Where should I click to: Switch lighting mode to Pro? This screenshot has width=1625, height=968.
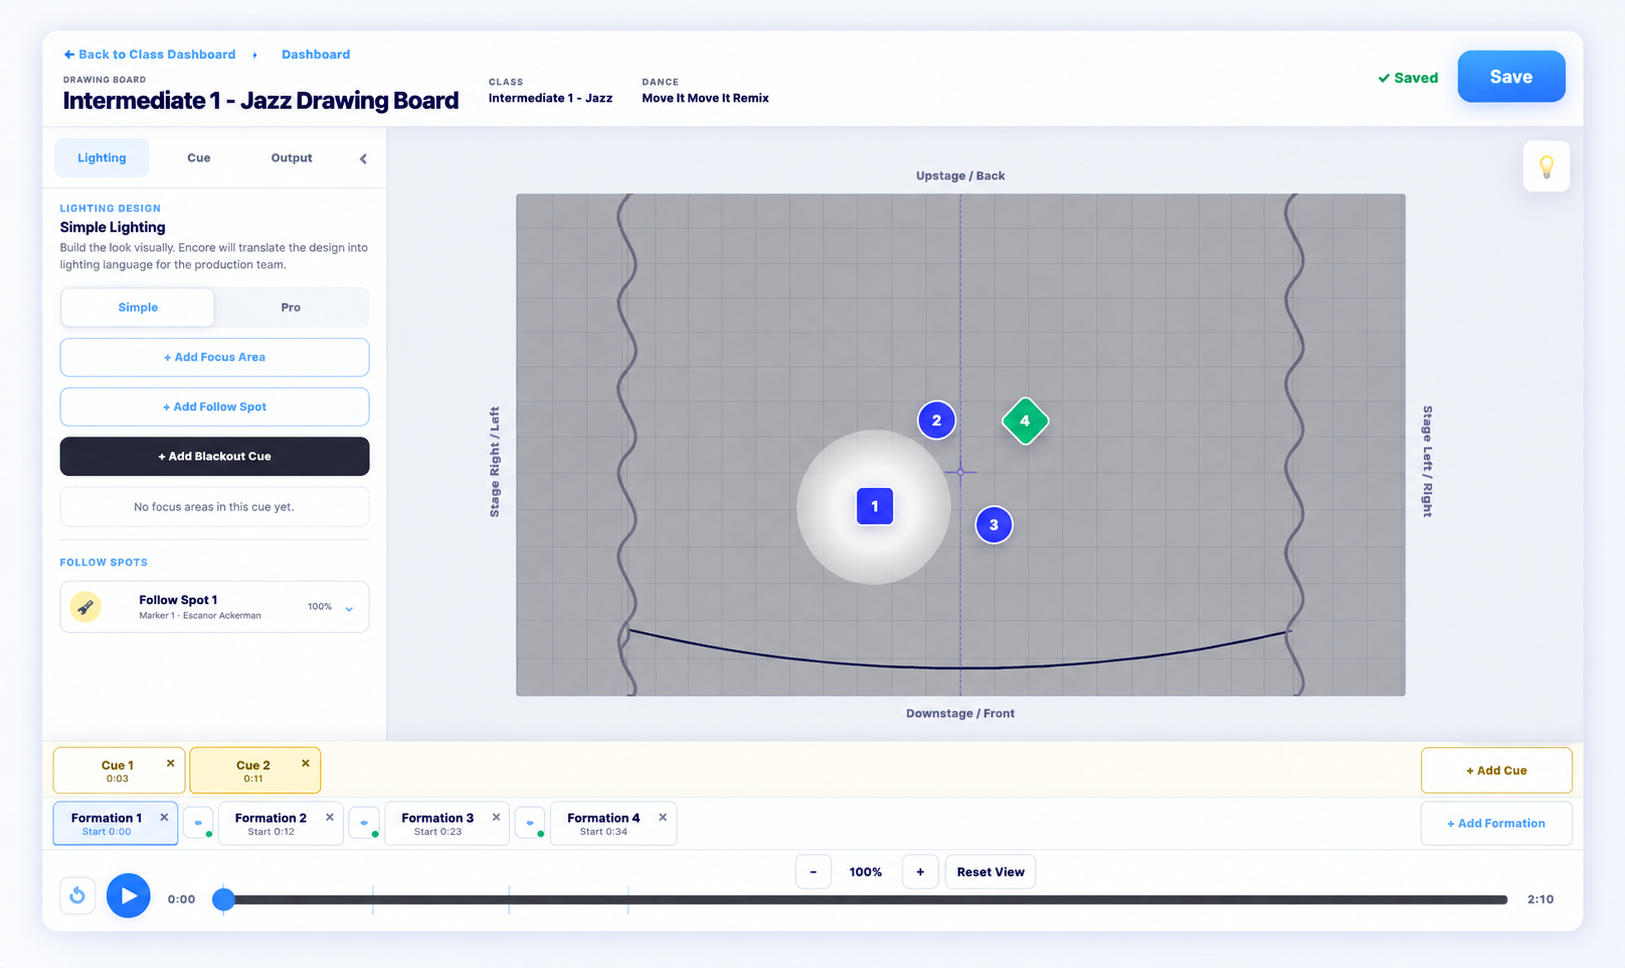[x=291, y=307]
